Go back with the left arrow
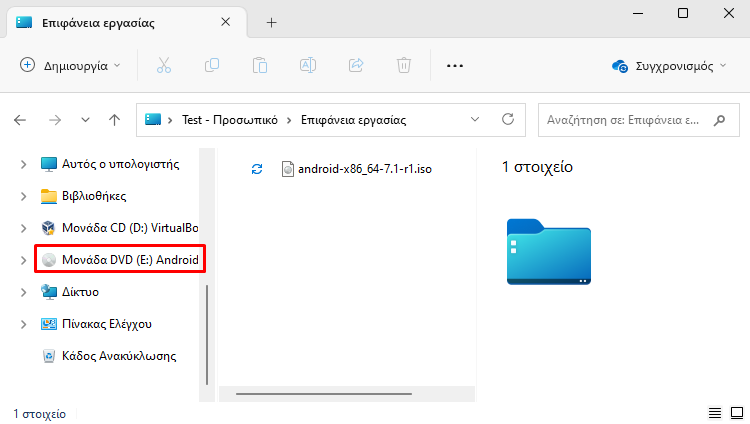The height and width of the screenshot is (424, 750). tap(20, 120)
